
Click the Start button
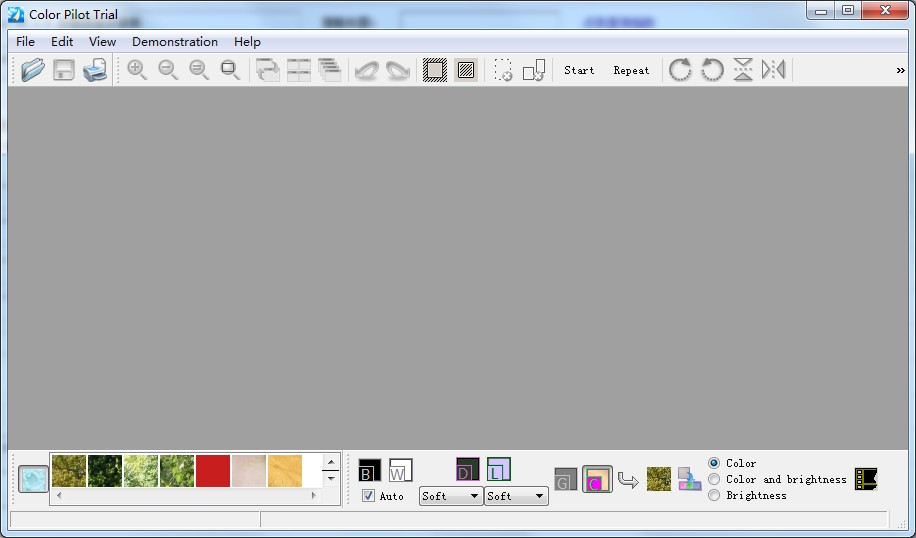579,70
